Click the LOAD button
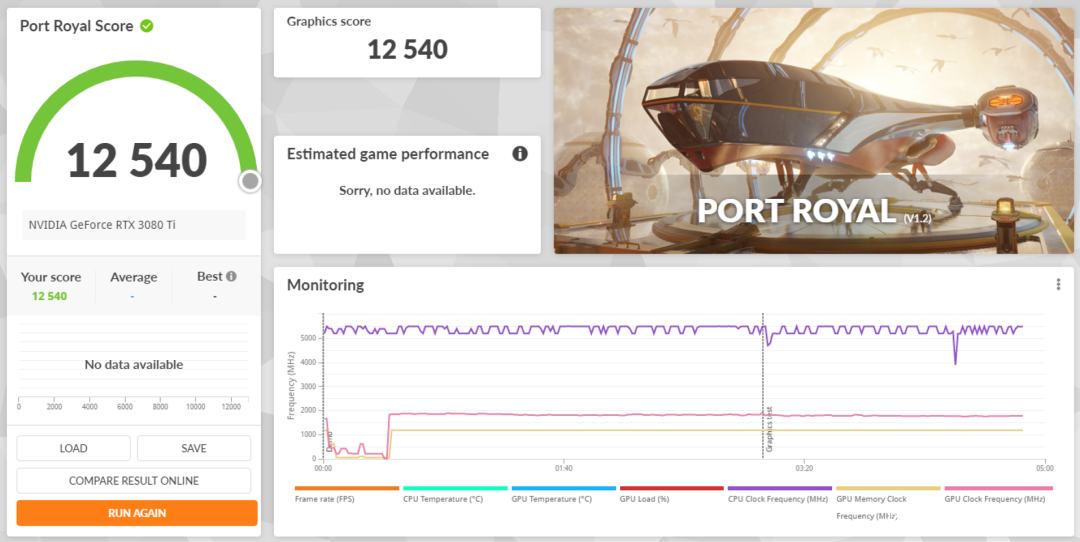 [x=74, y=448]
